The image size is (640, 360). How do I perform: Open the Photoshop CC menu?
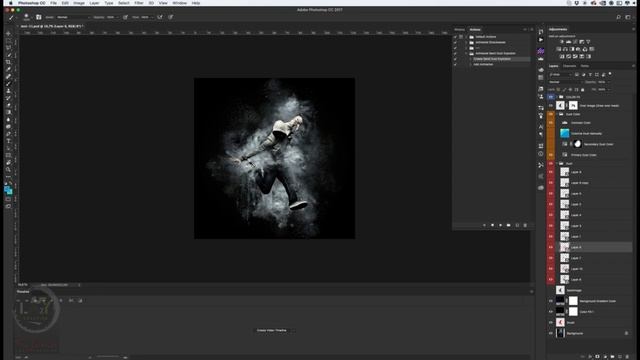(32, 3)
